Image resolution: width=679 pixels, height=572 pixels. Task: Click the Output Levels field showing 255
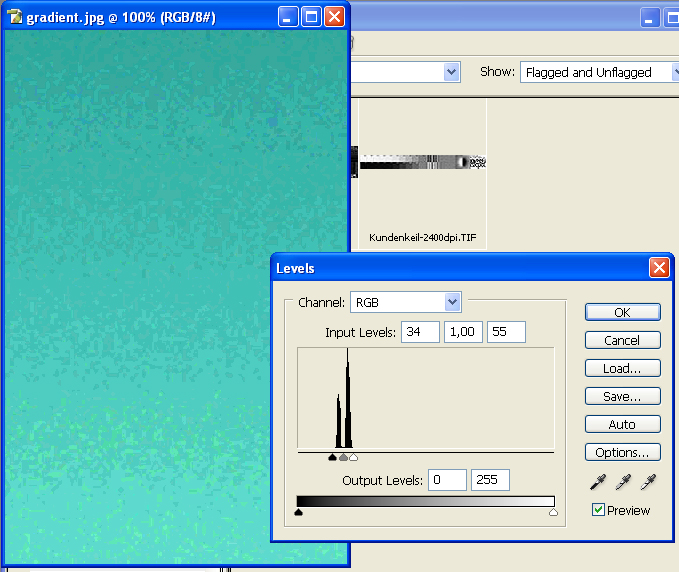click(490, 480)
